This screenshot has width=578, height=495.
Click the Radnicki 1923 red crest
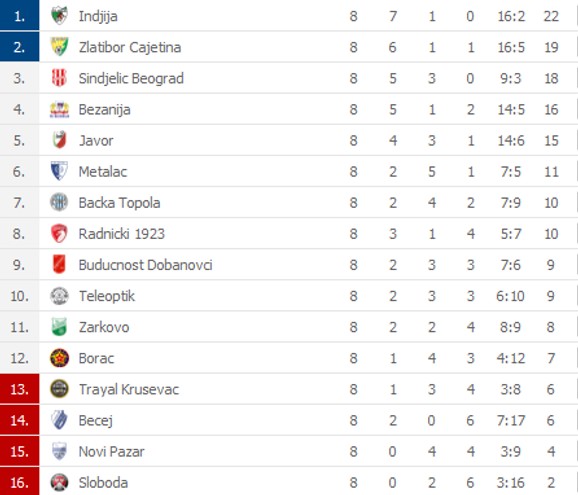[x=59, y=234]
